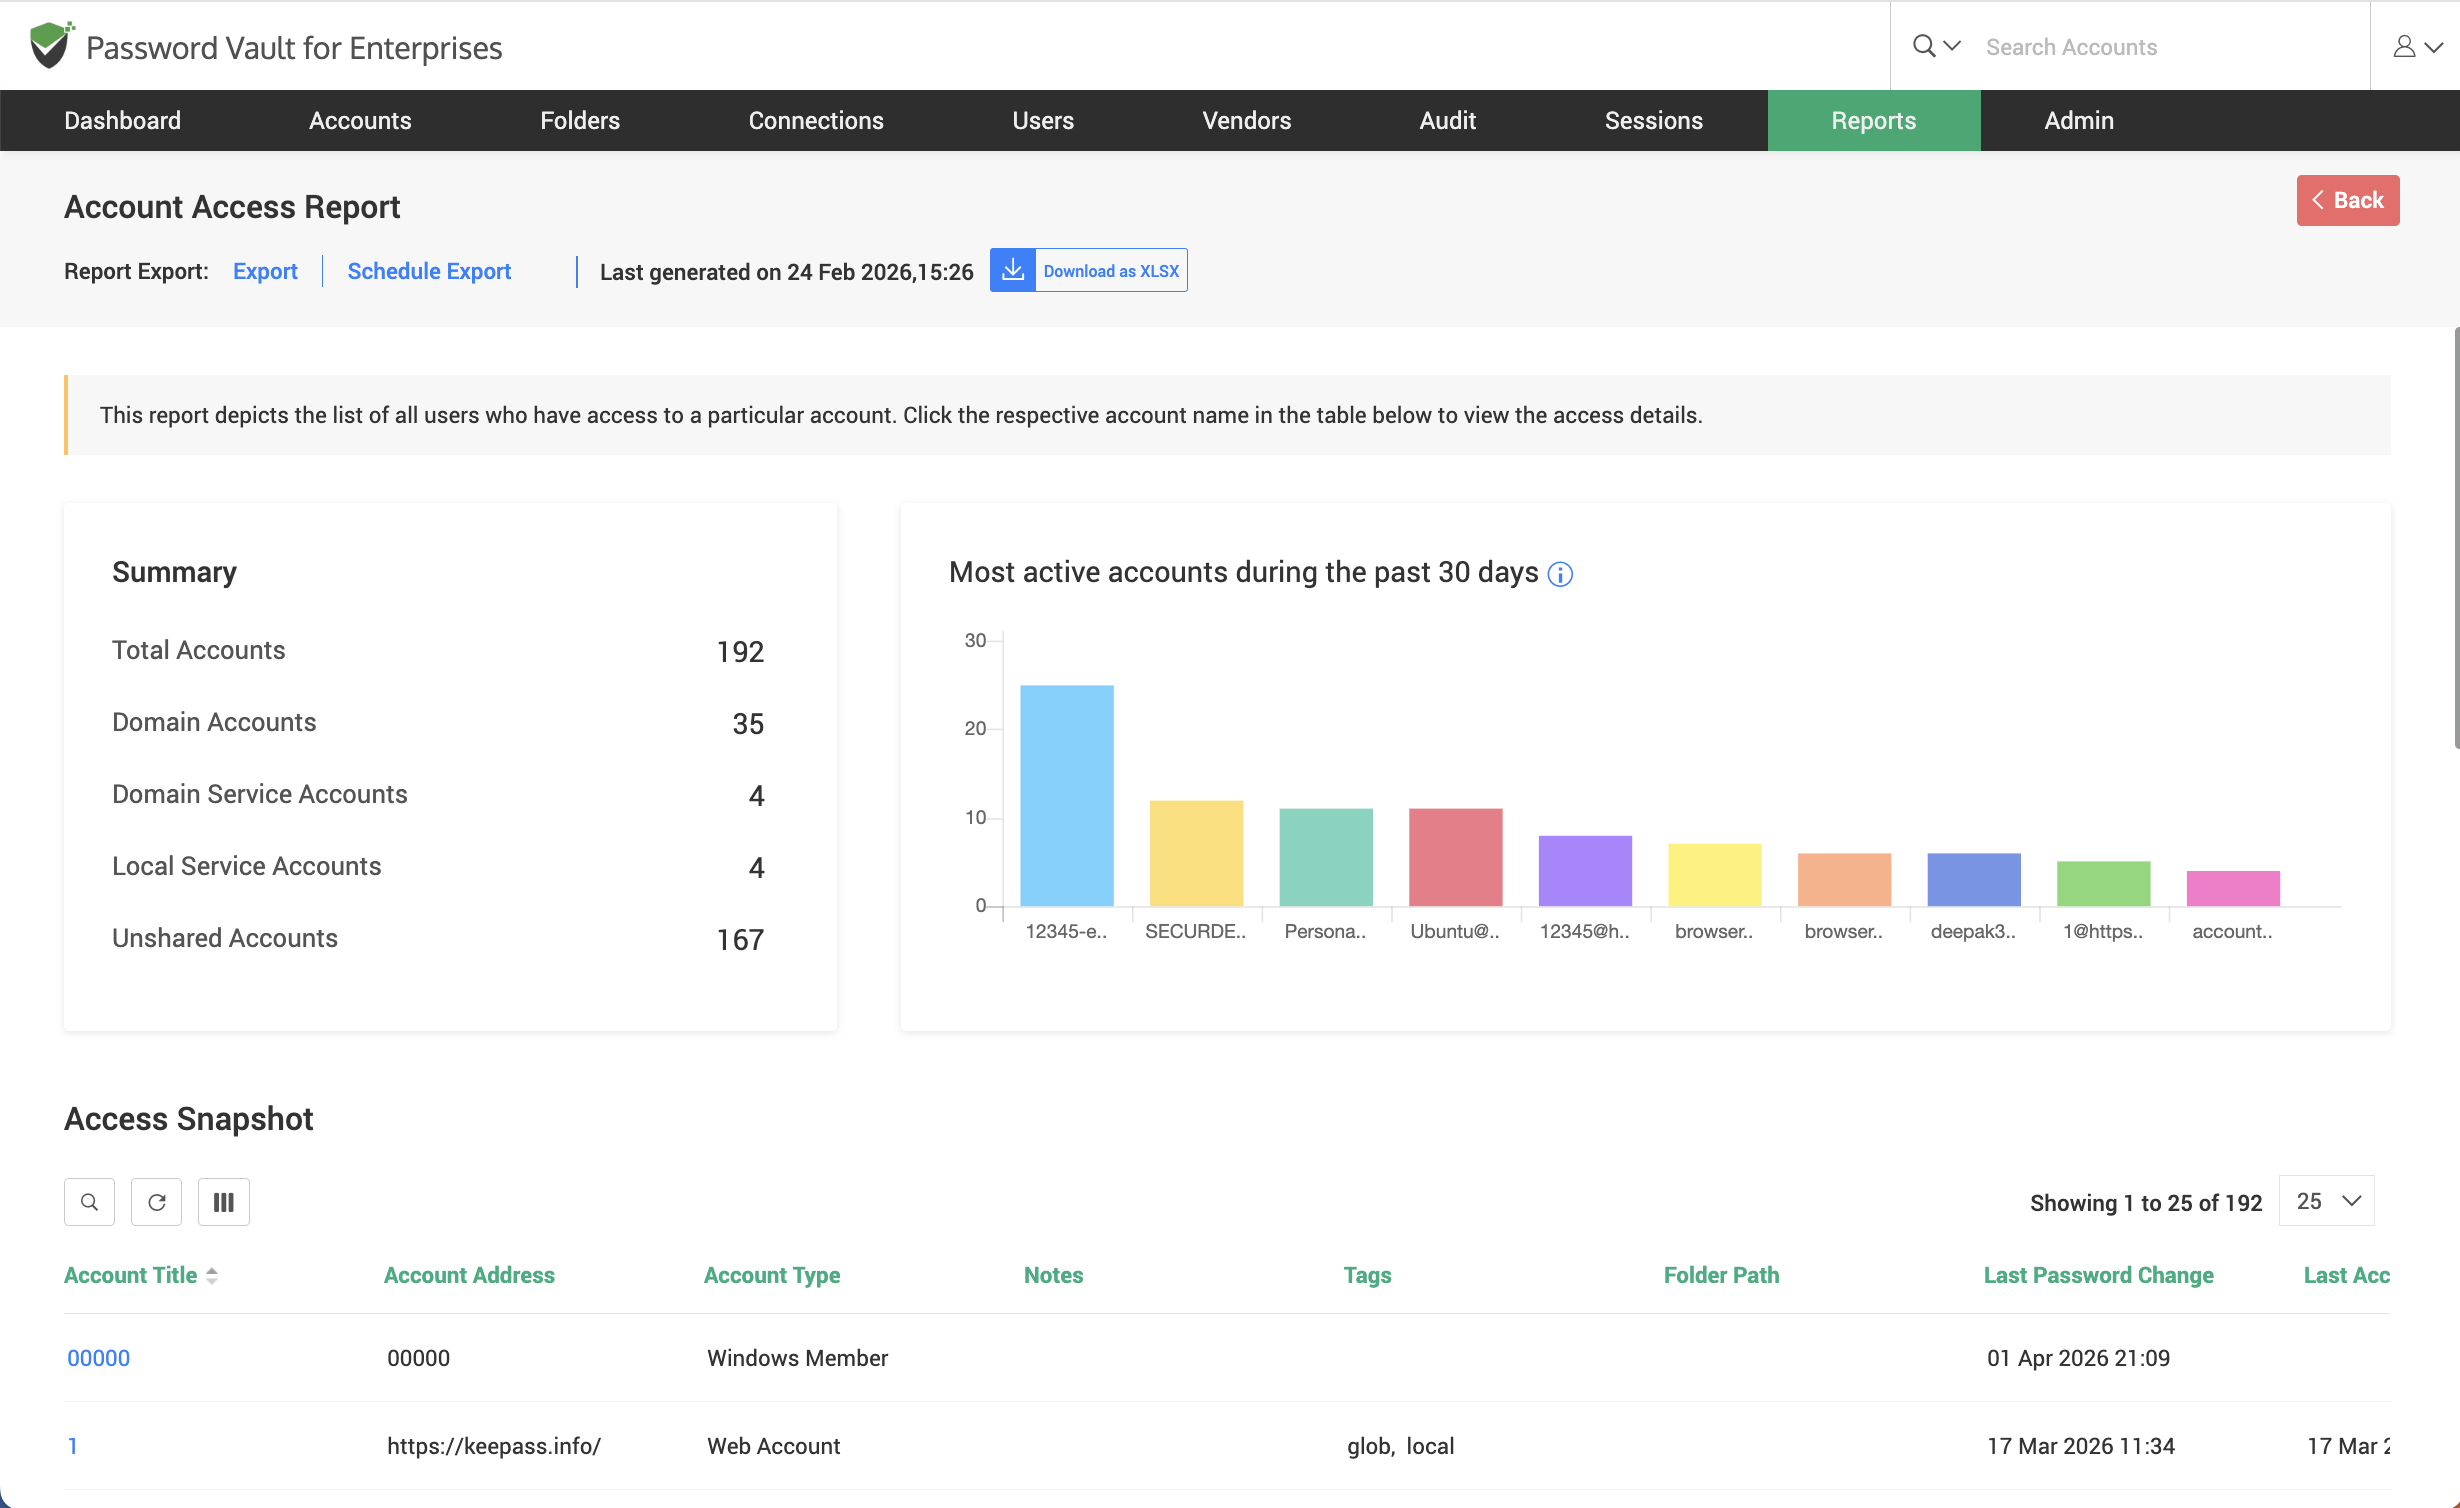The width and height of the screenshot is (2460, 1508).
Task: Go to the Dashboard tab
Action: click(x=122, y=120)
